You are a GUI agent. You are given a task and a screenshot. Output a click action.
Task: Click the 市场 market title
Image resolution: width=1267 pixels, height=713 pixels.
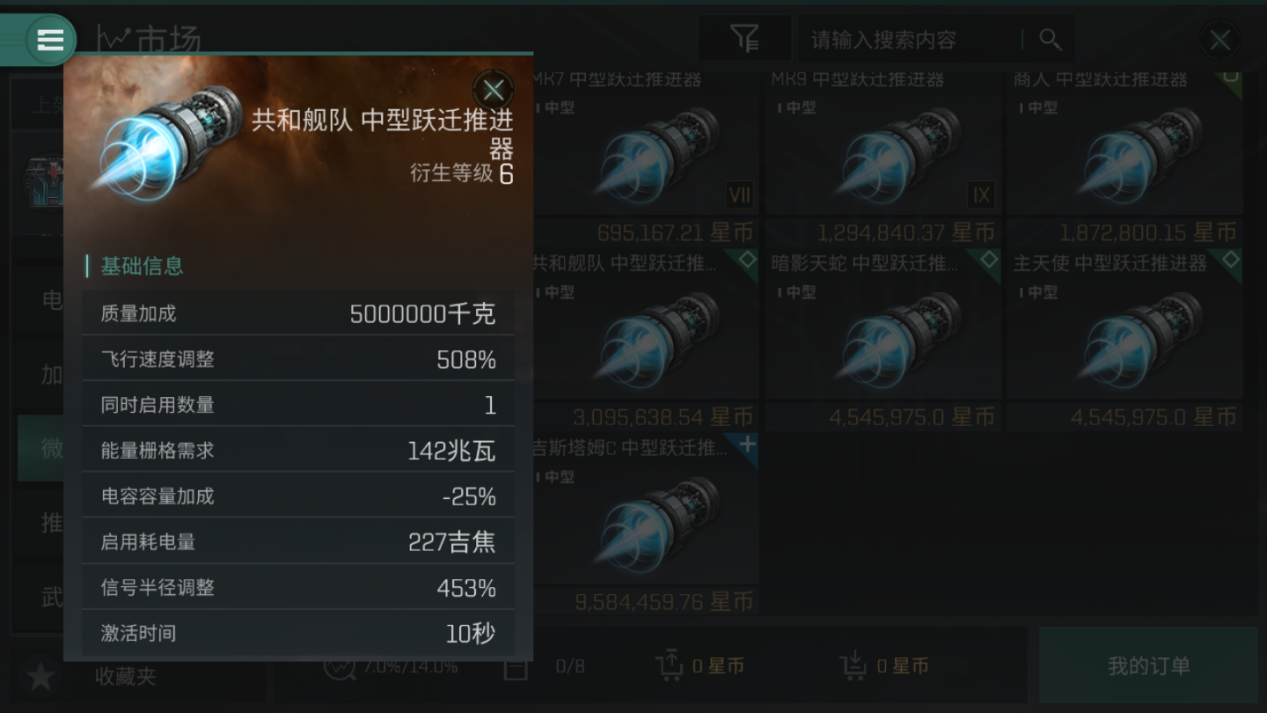(x=167, y=40)
